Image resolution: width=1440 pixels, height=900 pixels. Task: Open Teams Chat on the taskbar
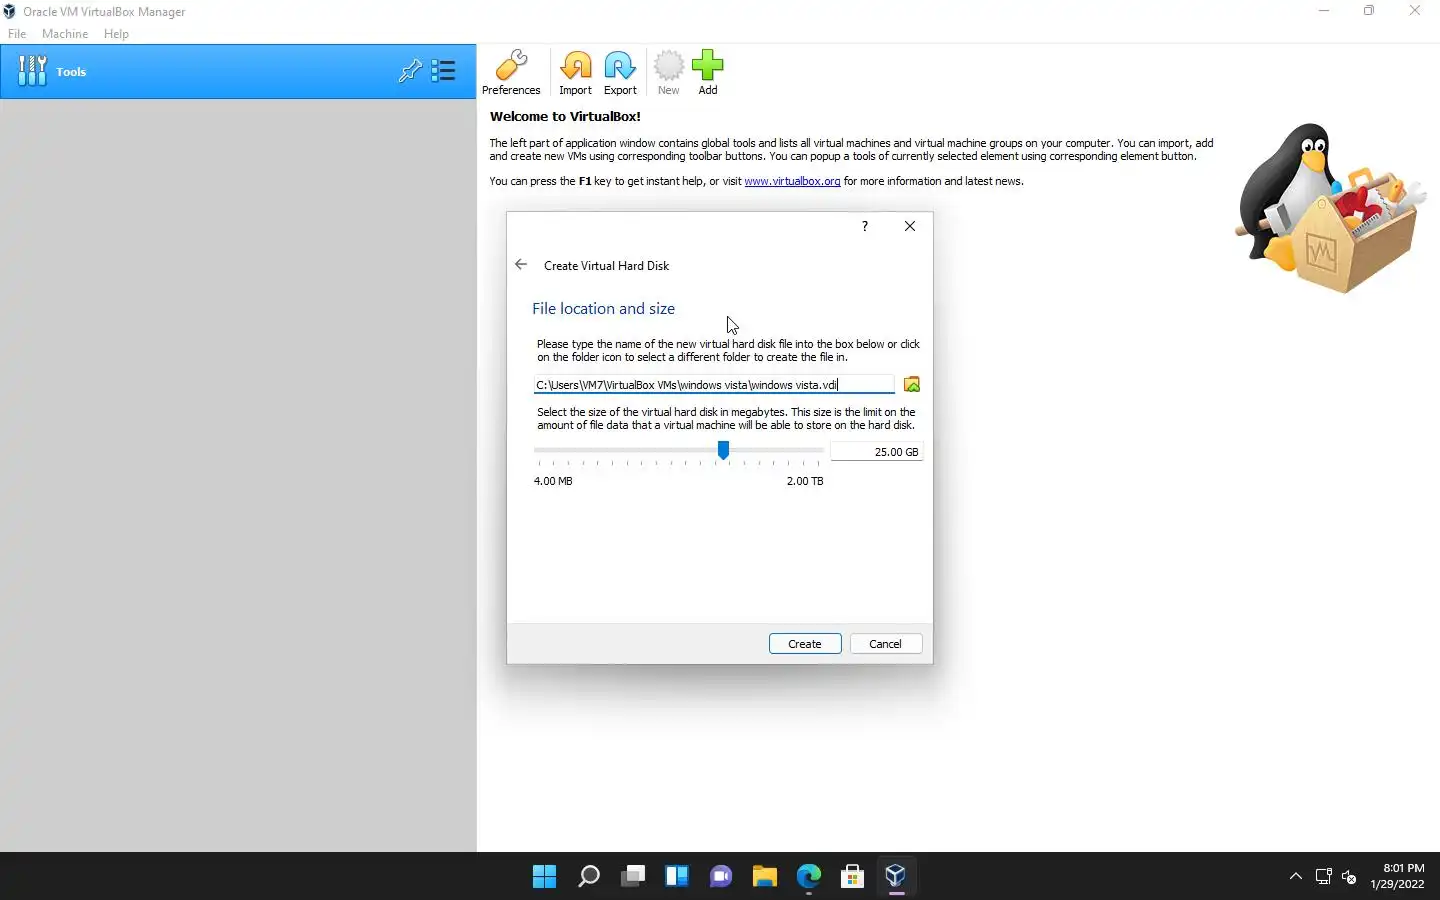pyautogui.click(x=721, y=877)
